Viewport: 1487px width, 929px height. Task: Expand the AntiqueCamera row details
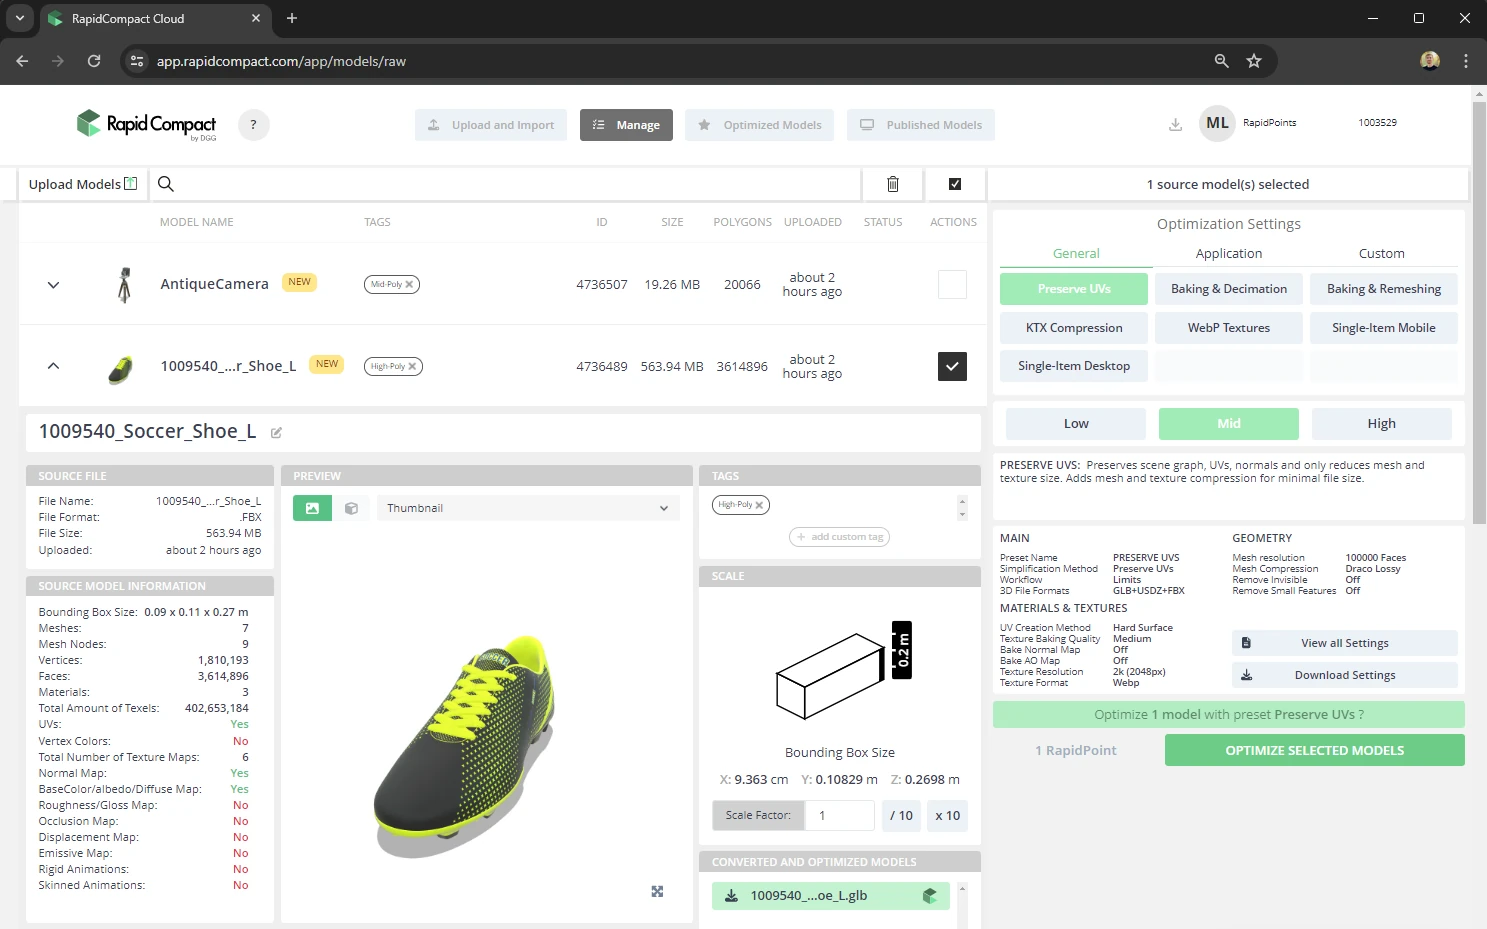click(x=54, y=285)
